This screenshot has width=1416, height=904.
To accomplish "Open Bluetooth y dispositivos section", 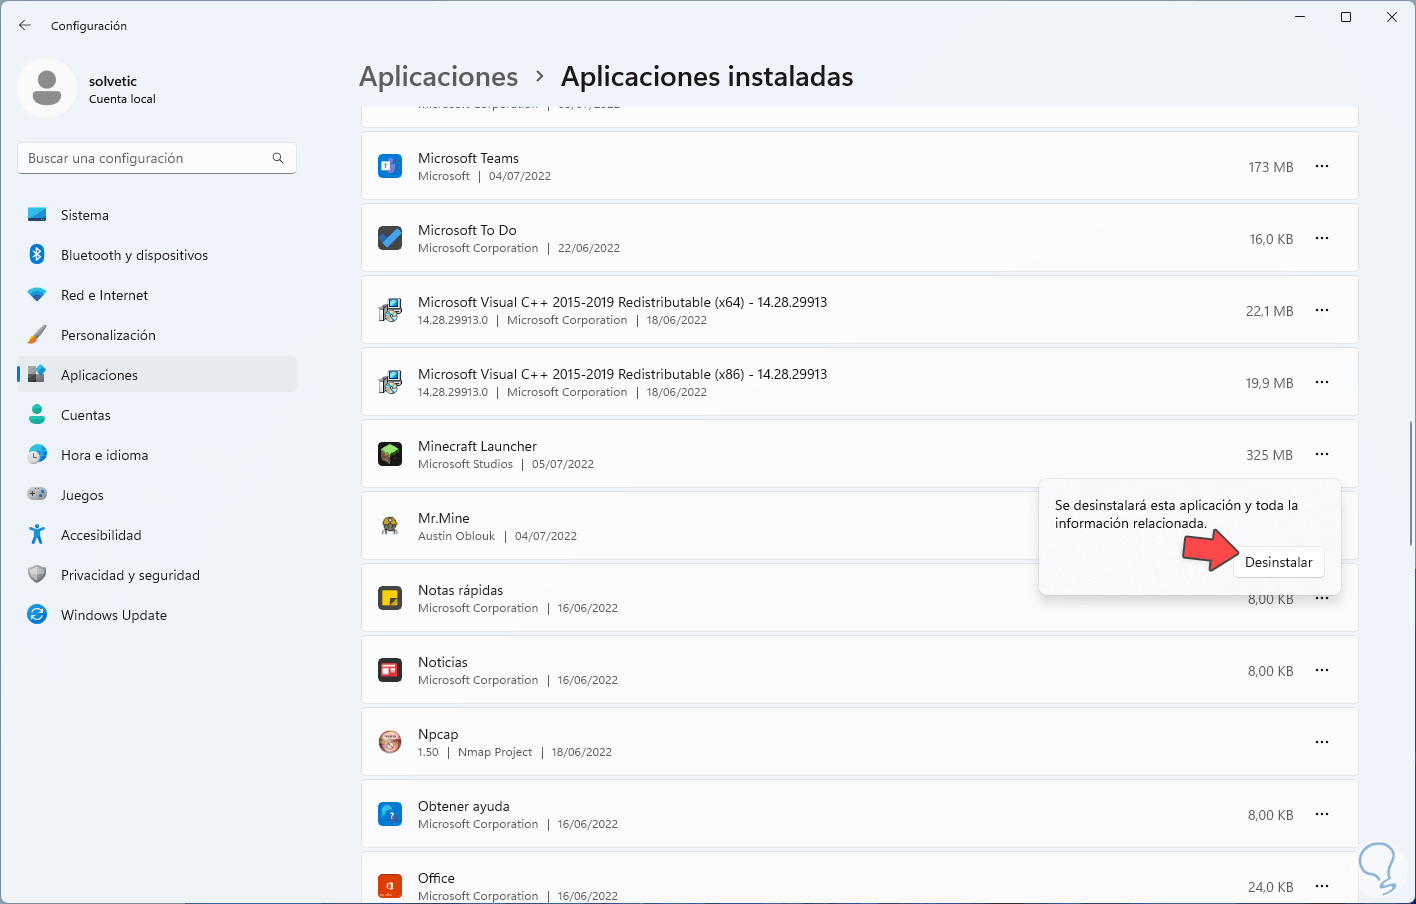I will pos(157,255).
